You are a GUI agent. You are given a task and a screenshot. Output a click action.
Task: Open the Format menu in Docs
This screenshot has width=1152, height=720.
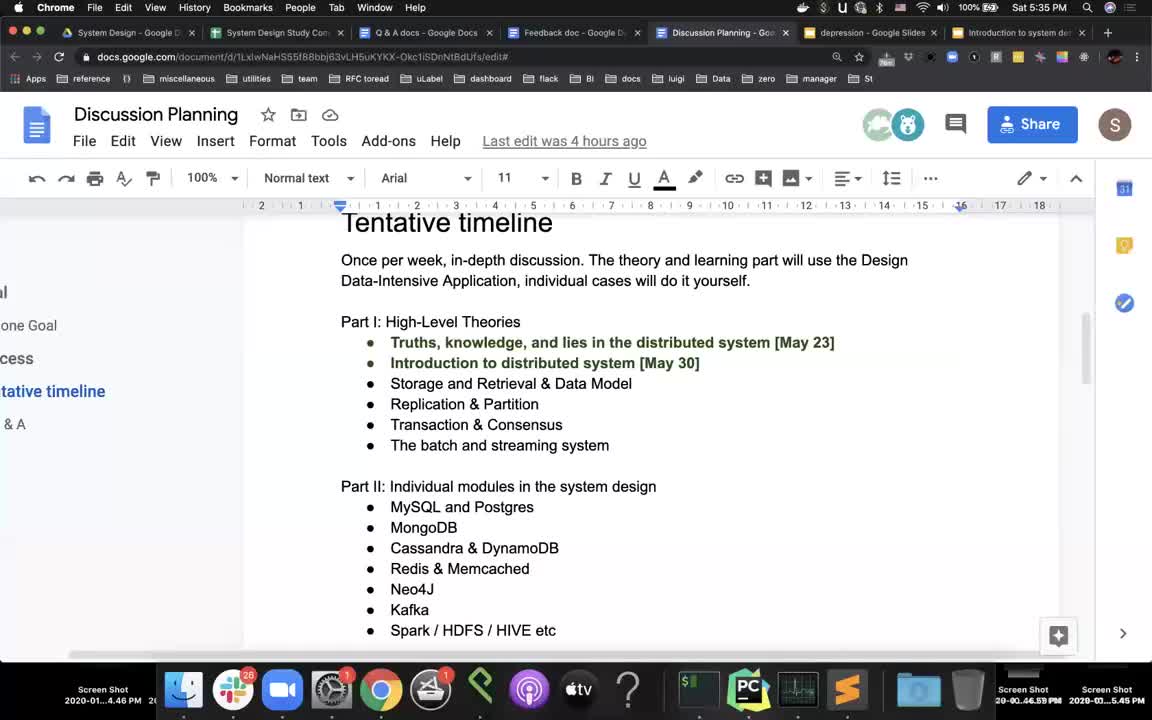click(273, 141)
